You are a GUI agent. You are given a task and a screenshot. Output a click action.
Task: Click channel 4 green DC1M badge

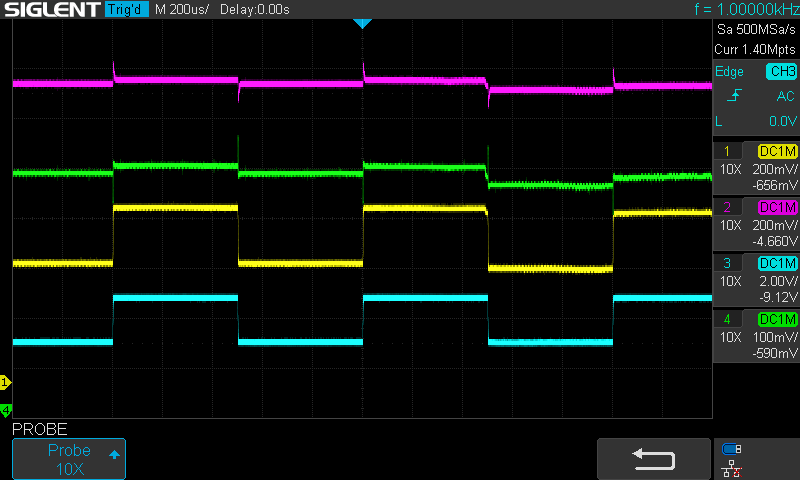point(778,319)
